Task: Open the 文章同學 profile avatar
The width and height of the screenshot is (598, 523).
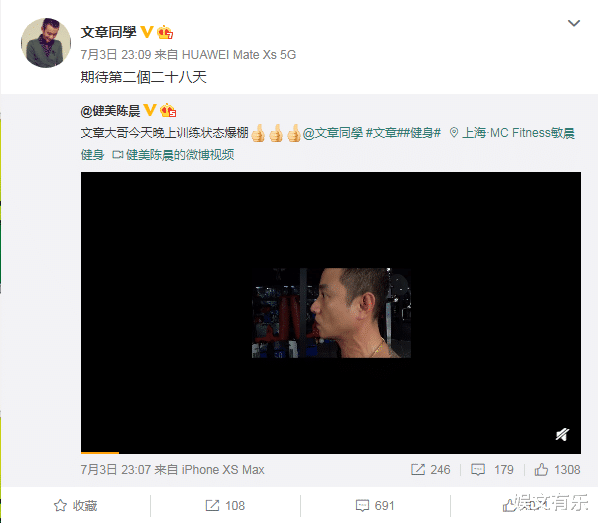Action: (46, 43)
